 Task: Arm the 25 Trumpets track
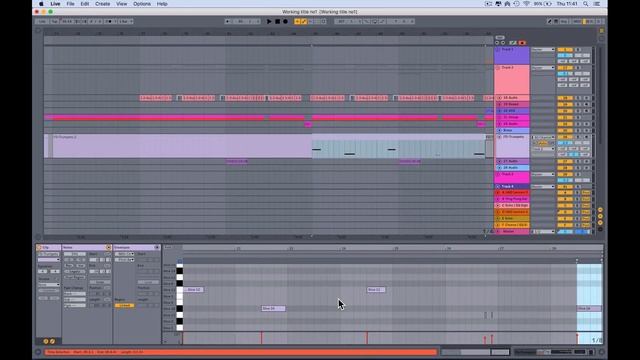pos(587,137)
